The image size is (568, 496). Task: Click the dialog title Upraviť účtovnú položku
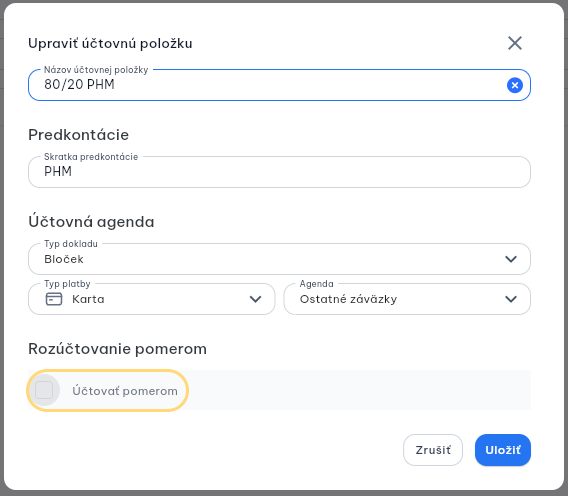click(x=110, y=43)
